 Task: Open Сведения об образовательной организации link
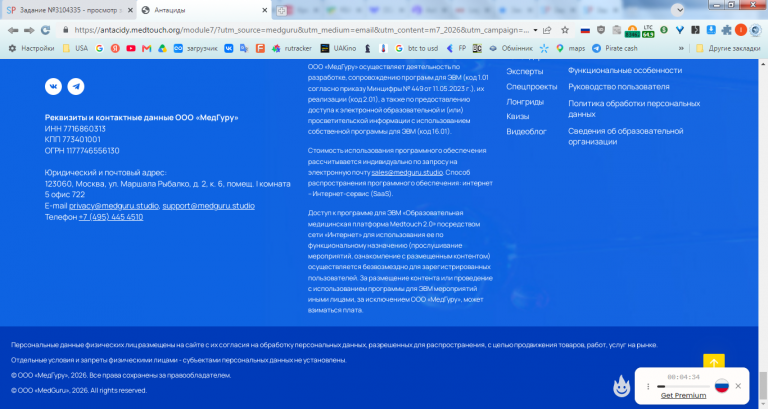point(625,136)
